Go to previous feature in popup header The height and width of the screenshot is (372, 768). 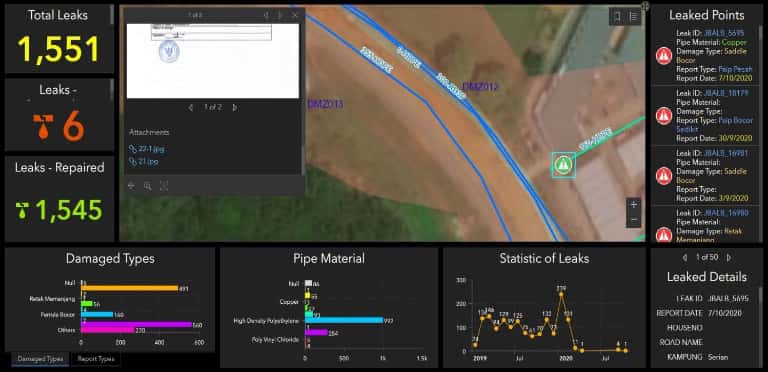coord(265,16)
